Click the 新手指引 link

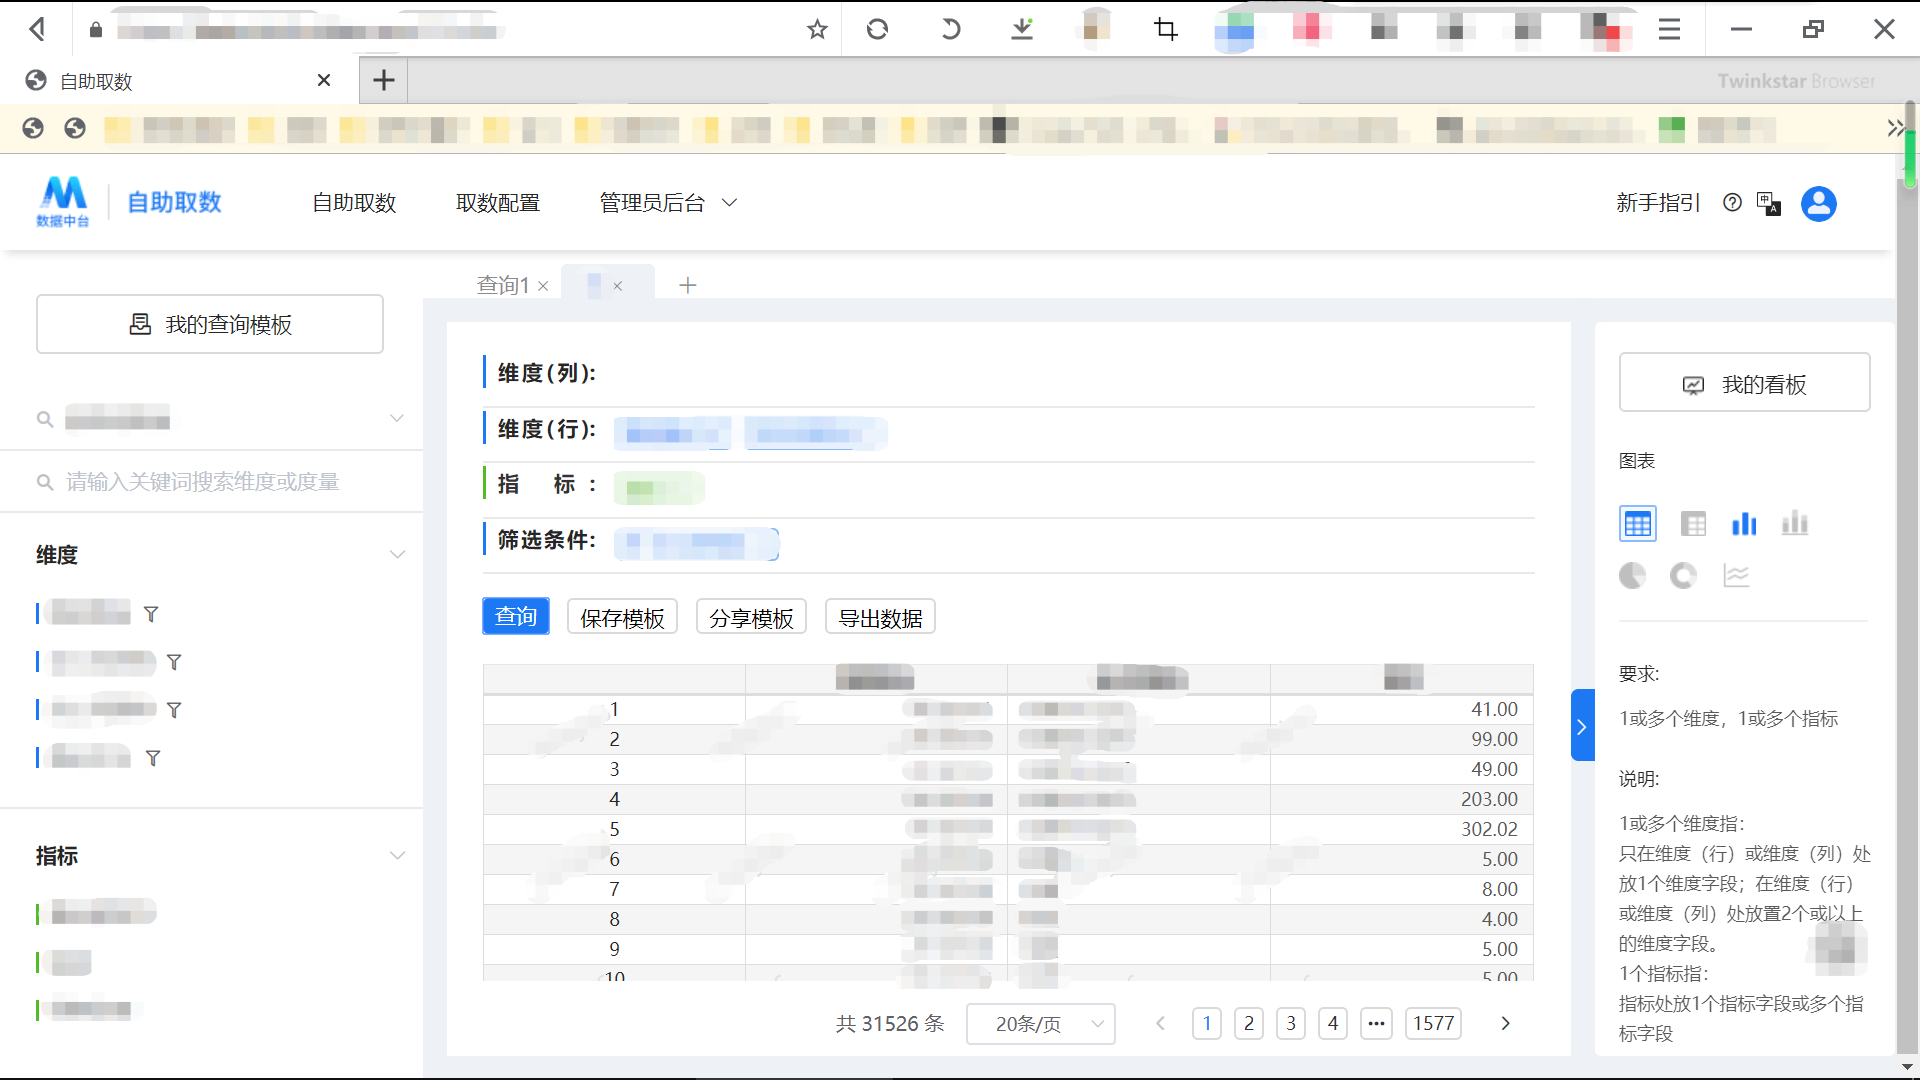(1658, 203)
